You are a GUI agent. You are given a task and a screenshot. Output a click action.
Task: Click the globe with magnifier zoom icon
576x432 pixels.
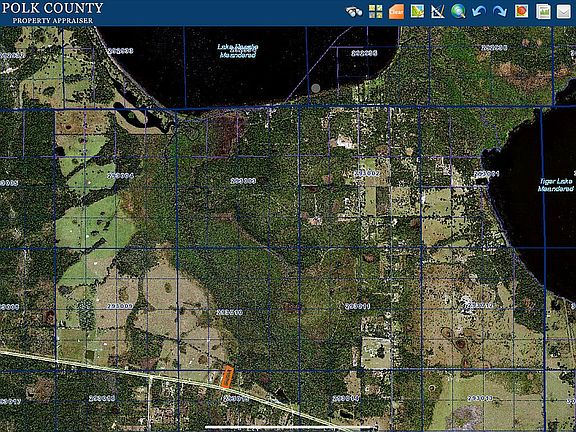point(458,11)
